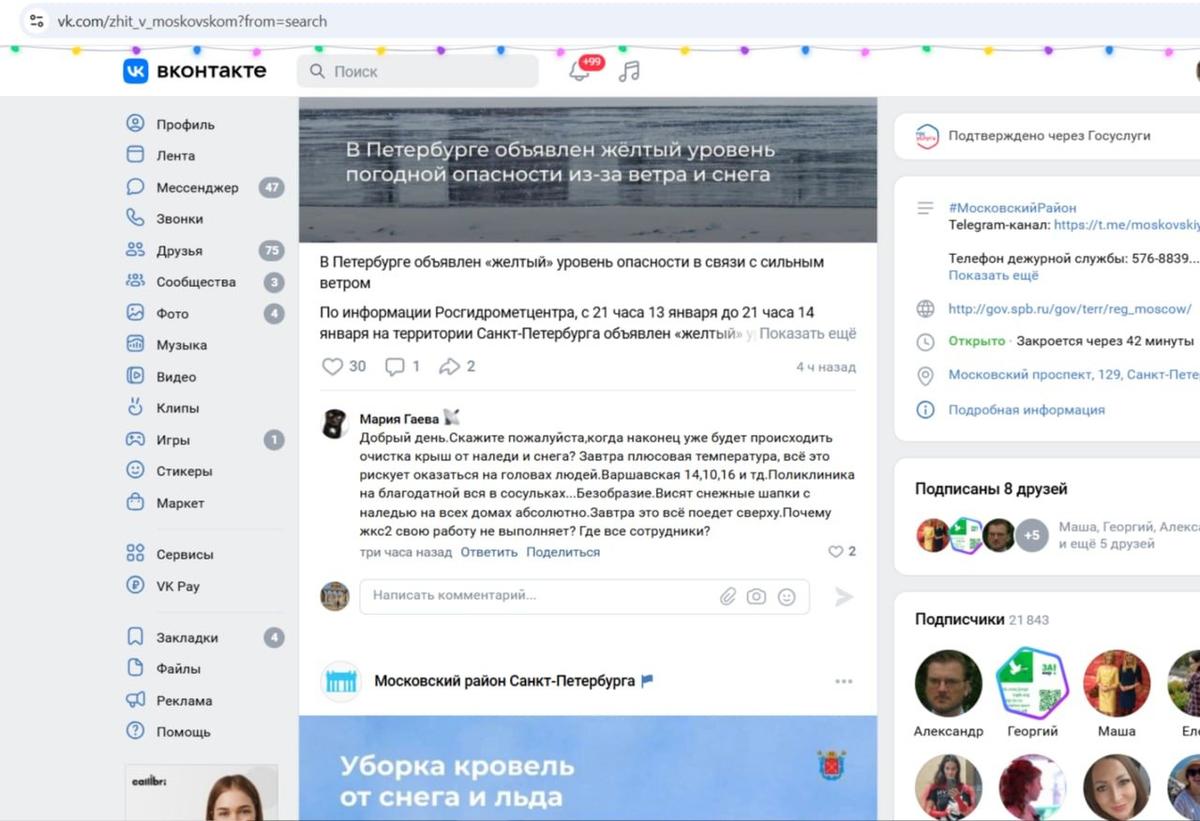This screenshot has height=821, width=1200.
Task: Open the options menu on the group post
Action: pyautogui.click(x=843, y=681)
